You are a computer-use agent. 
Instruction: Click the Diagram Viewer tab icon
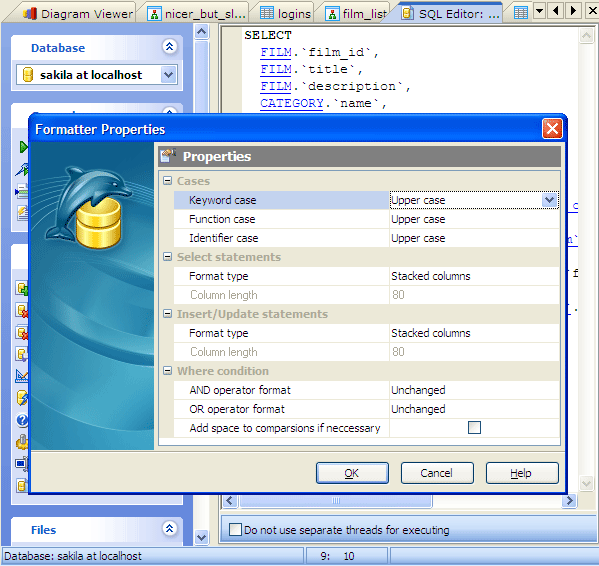pyautogui.click(x=30, y=13)
